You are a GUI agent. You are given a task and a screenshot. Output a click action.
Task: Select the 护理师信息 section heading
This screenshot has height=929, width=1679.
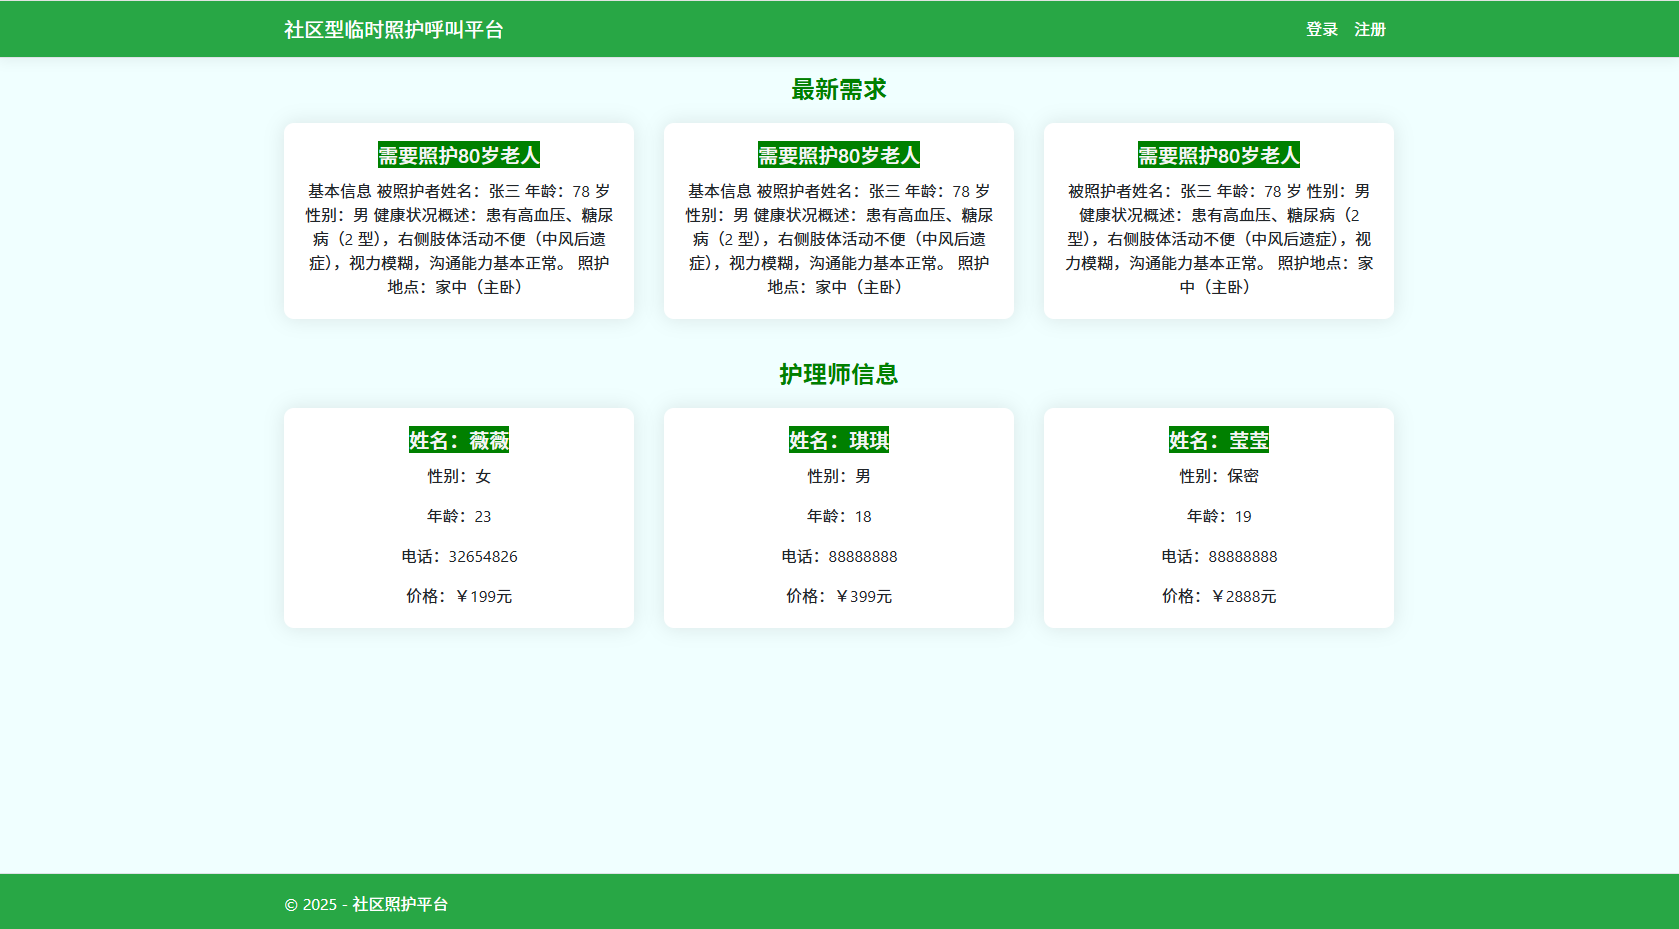pos(838,374)
